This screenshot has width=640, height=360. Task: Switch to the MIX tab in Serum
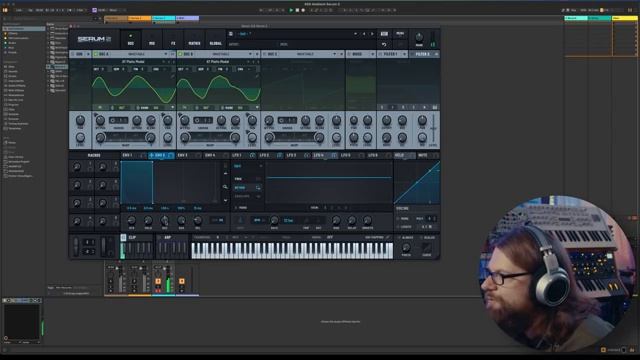(152, 39)
